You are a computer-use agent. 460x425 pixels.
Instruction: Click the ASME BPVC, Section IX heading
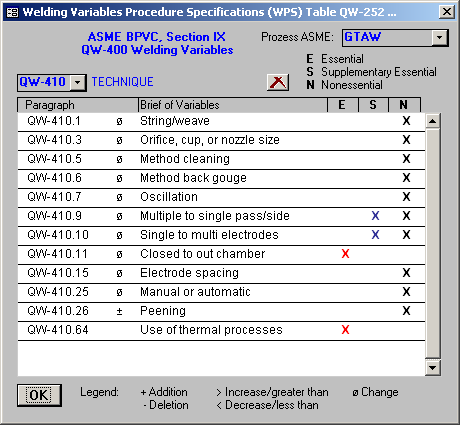[x=157, y=37]
